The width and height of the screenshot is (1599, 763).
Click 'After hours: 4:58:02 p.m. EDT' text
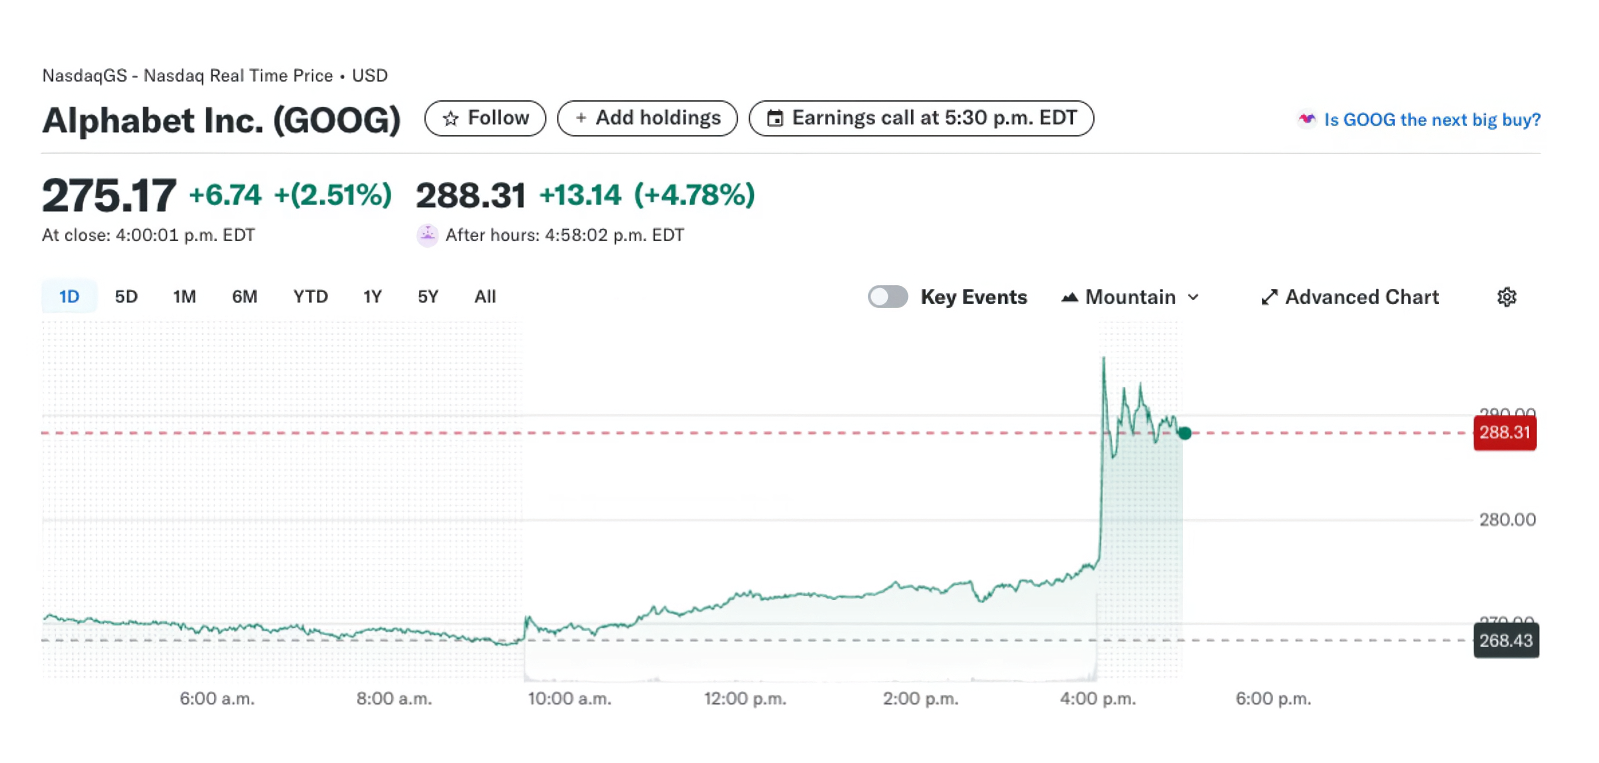(565, 235)
